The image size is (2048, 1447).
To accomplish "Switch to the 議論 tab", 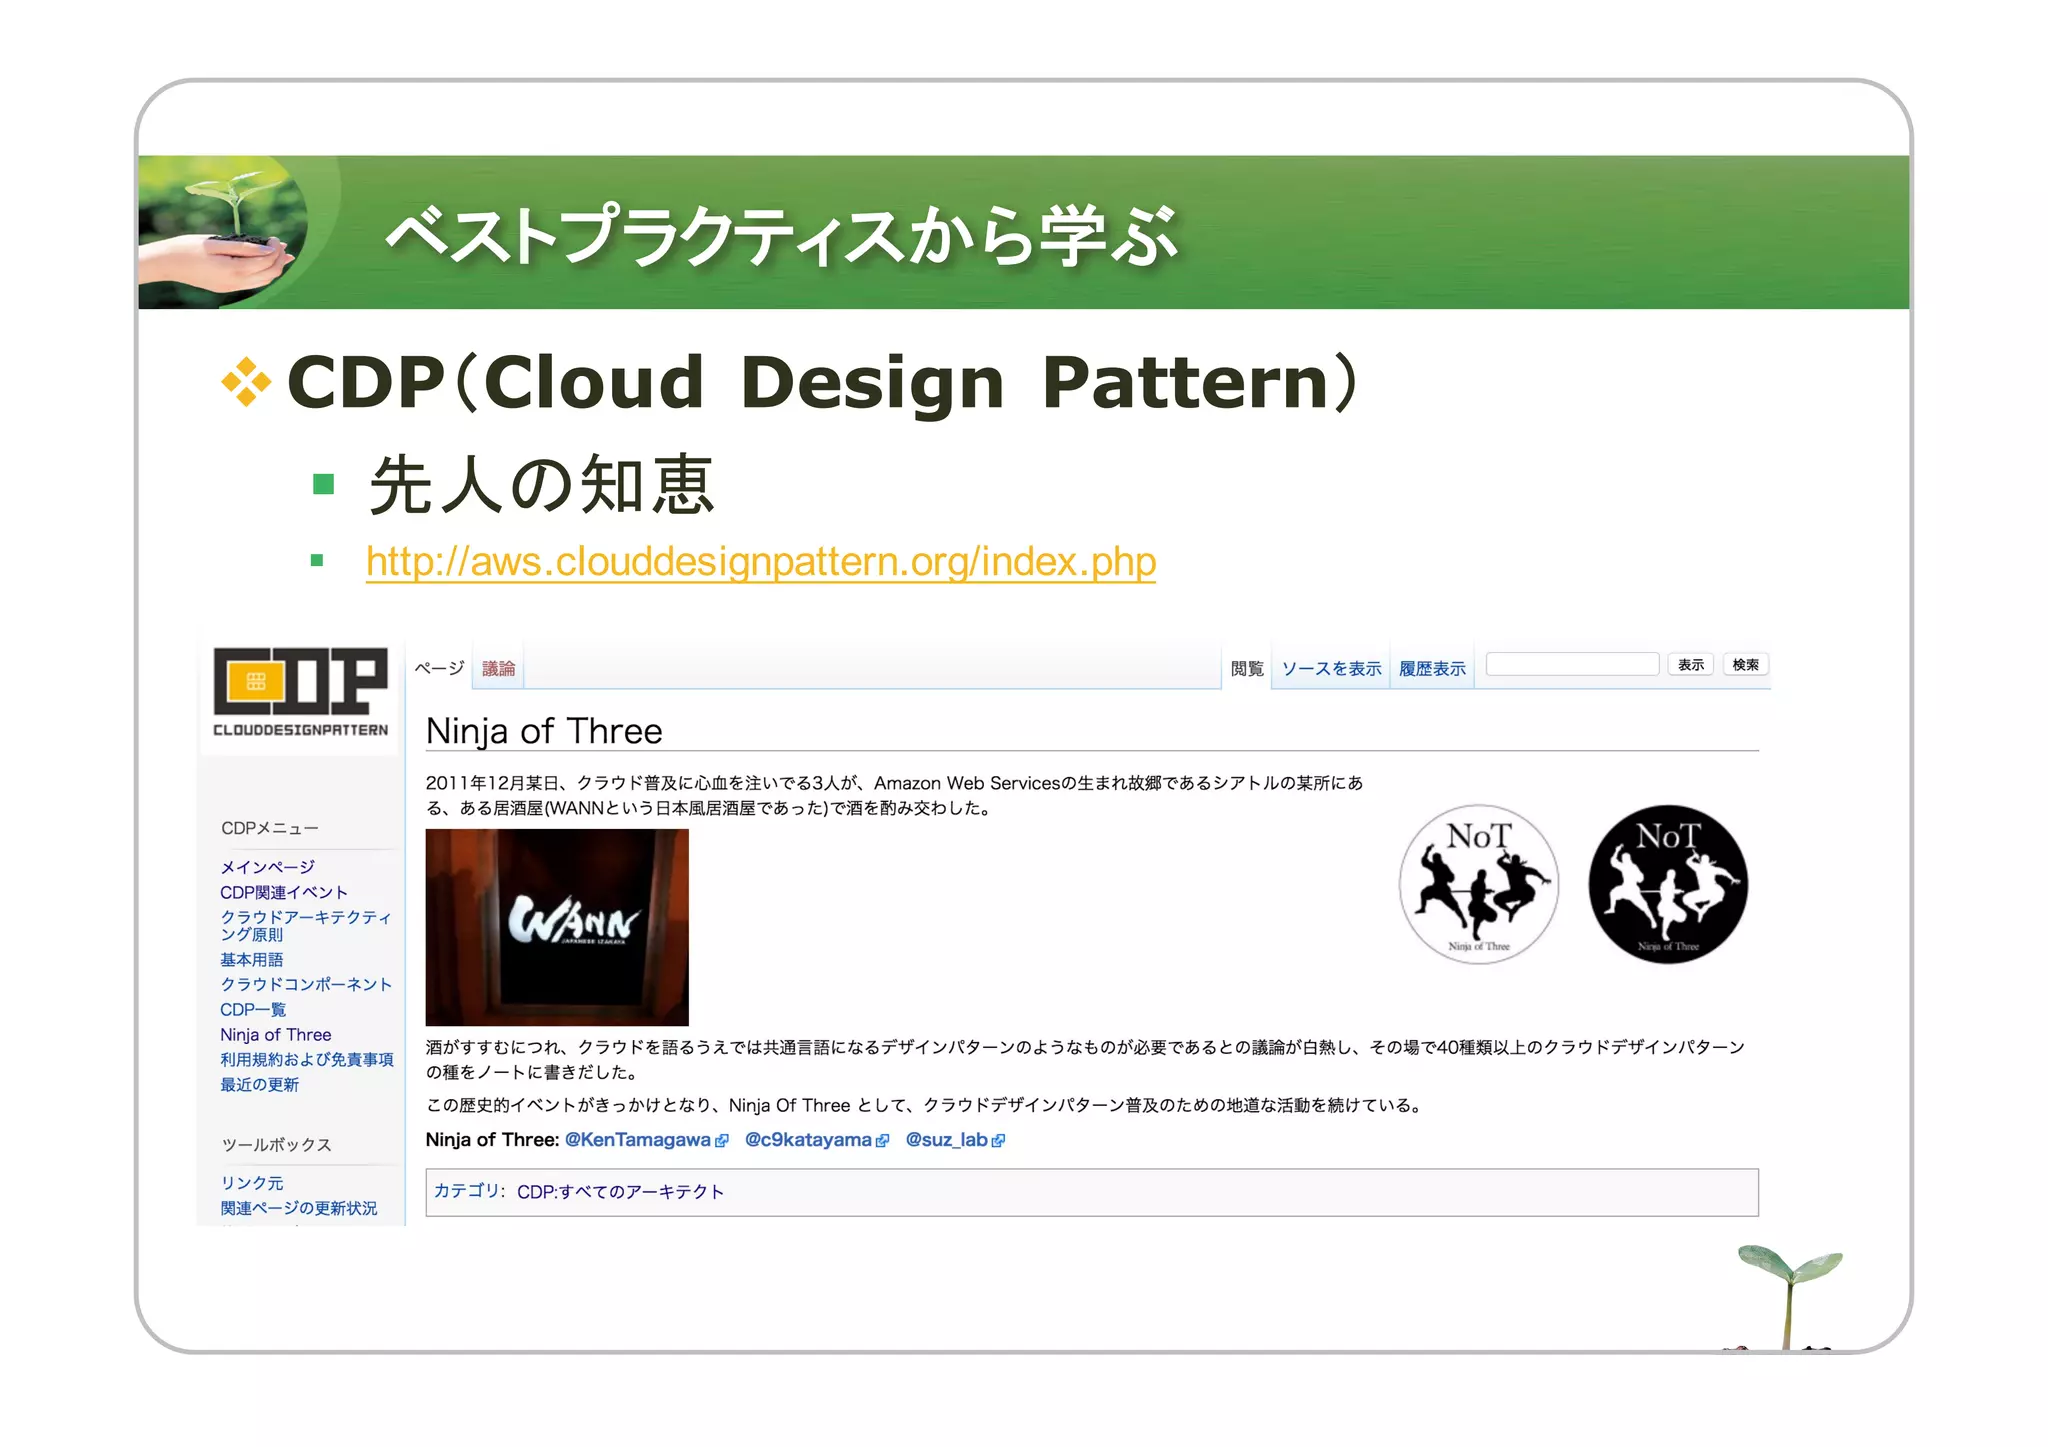I will click(x=498, y=668).
